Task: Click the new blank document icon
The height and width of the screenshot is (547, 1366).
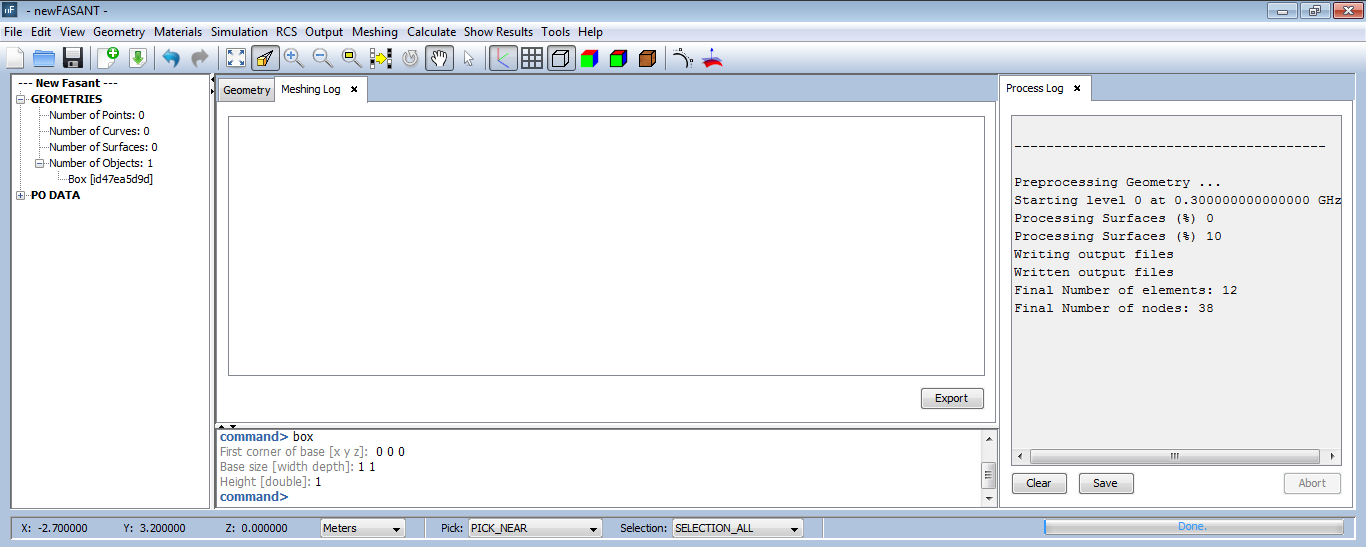Action: 16,58
